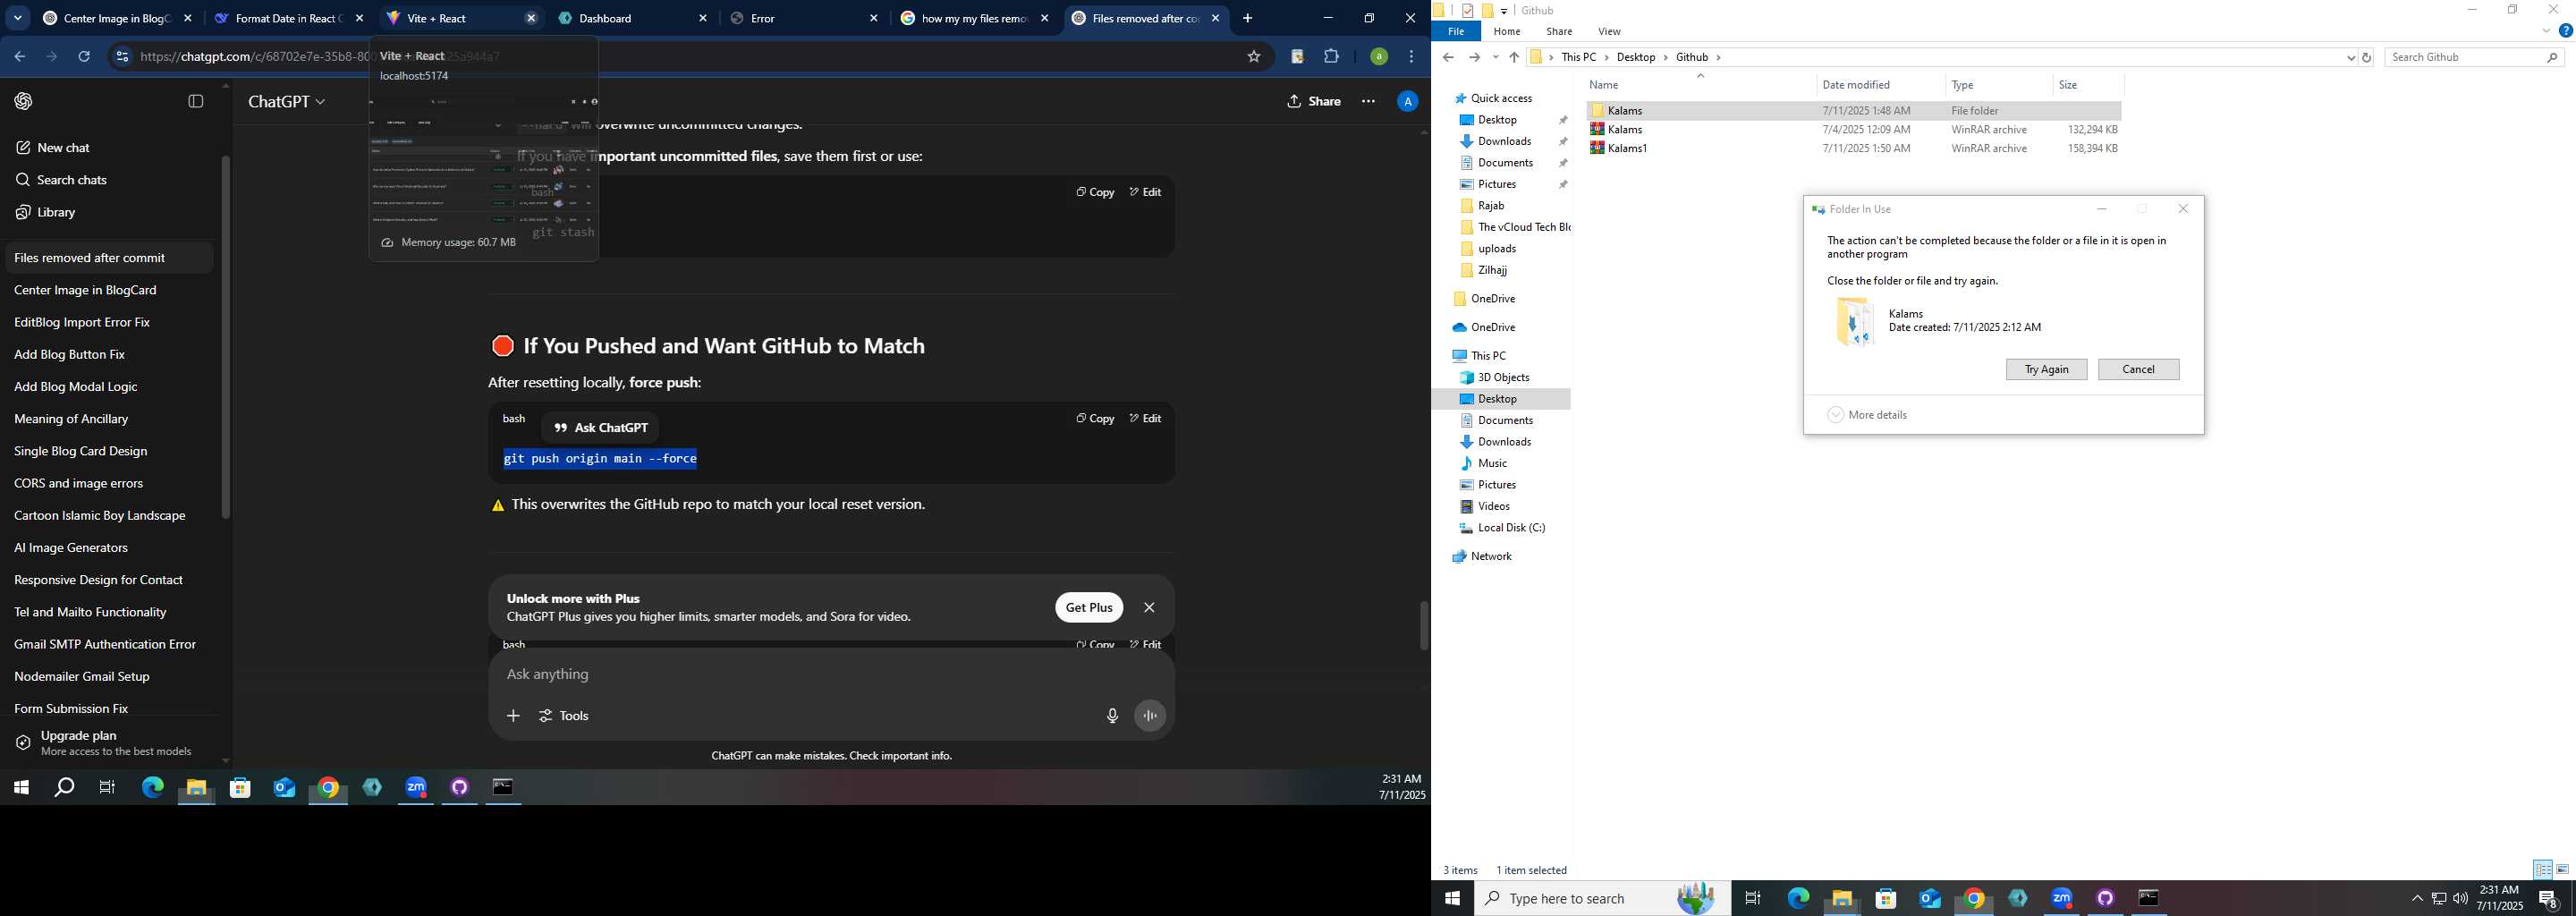Open the Action Center notification icon in the tray

click(x=2548, y=898)
